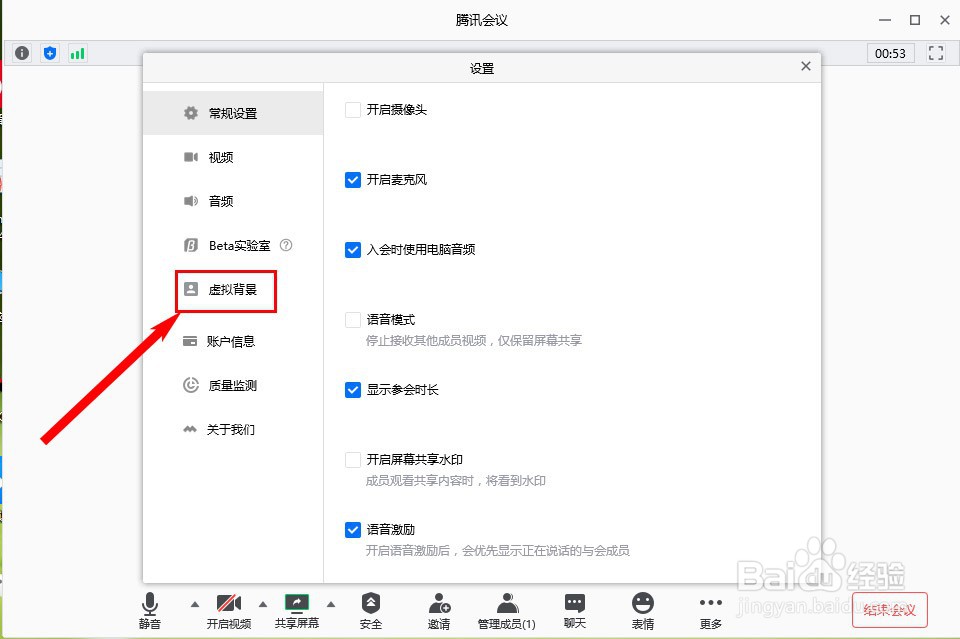End the meeting (结束会议) button
The height and width of the screenshot is (639, 960).
coord(890,610)
